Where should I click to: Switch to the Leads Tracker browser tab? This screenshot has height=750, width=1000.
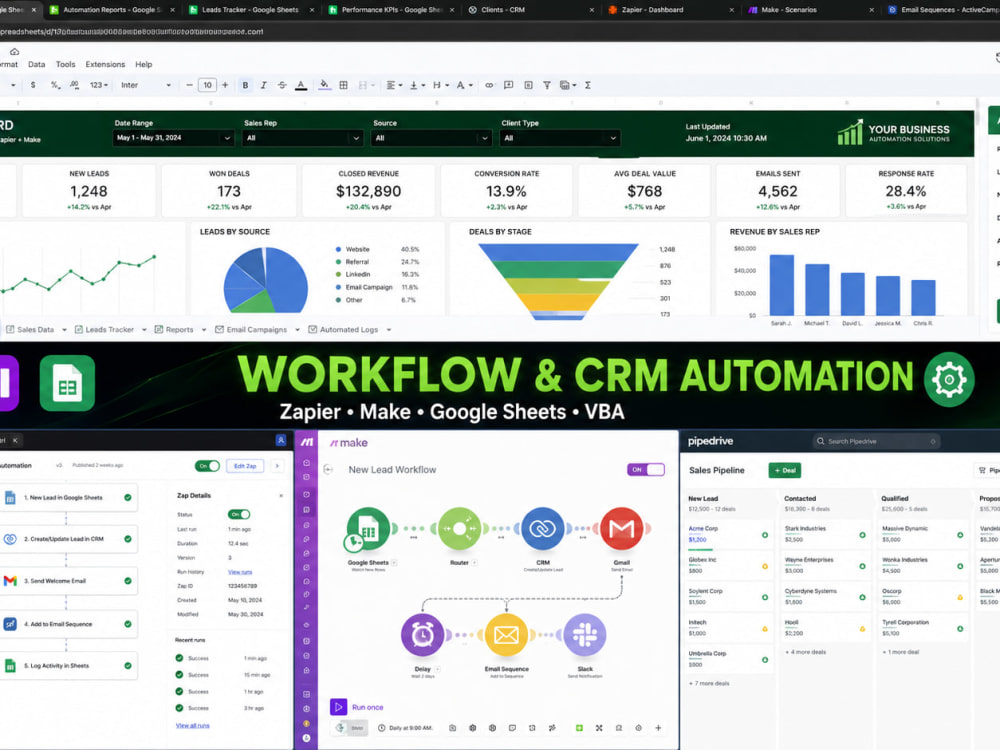[x=251, y=10]
